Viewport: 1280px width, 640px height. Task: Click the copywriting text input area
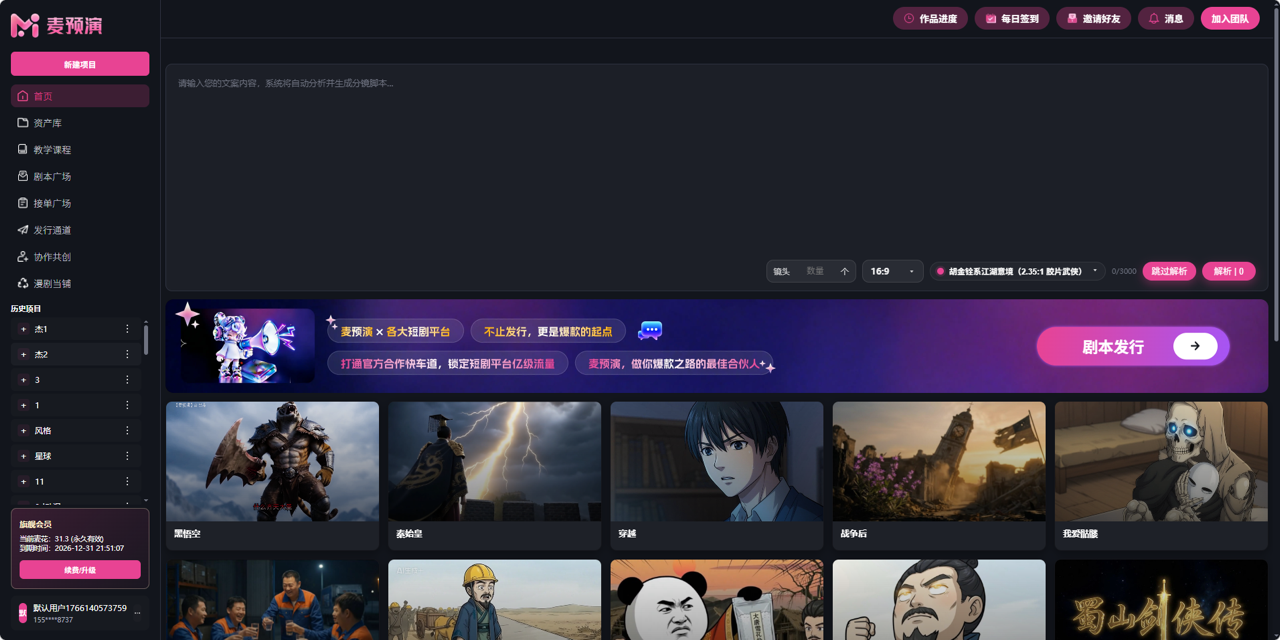[716, 165]
